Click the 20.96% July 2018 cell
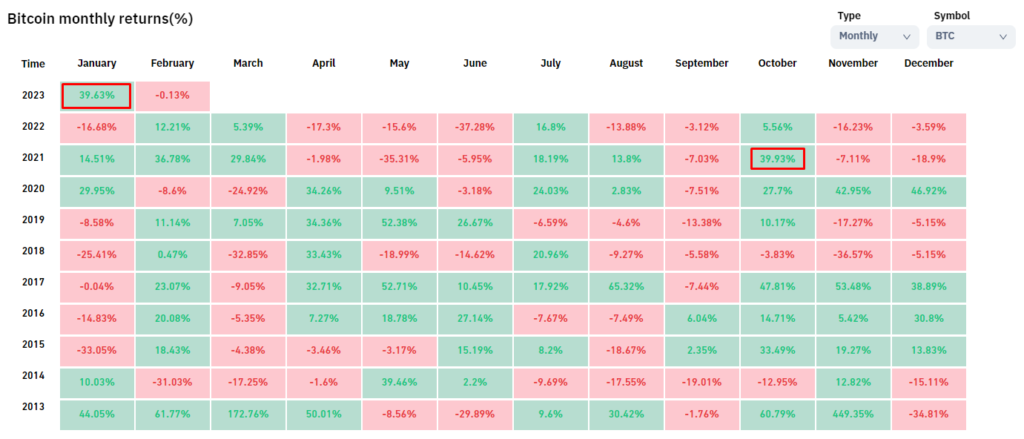This screenshot has height=439, width=1024. point(550,255)
